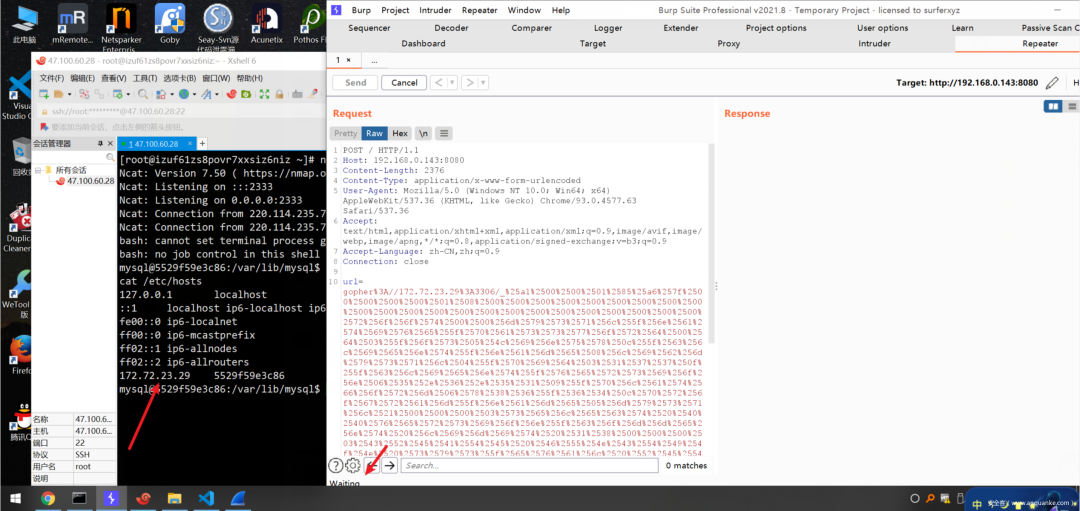Click Xshell open session folder icon
The width and height of the screenshot is (1080, 511).
point(59,94)
